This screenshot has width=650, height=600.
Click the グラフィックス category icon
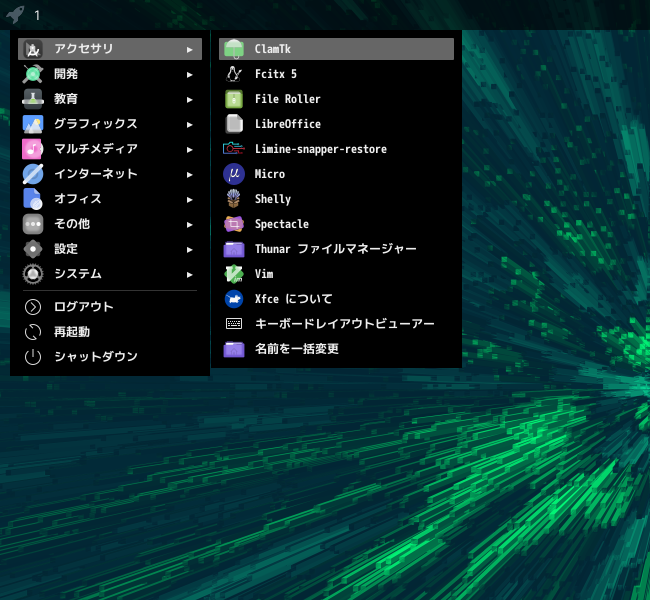[x=33, y=124]
